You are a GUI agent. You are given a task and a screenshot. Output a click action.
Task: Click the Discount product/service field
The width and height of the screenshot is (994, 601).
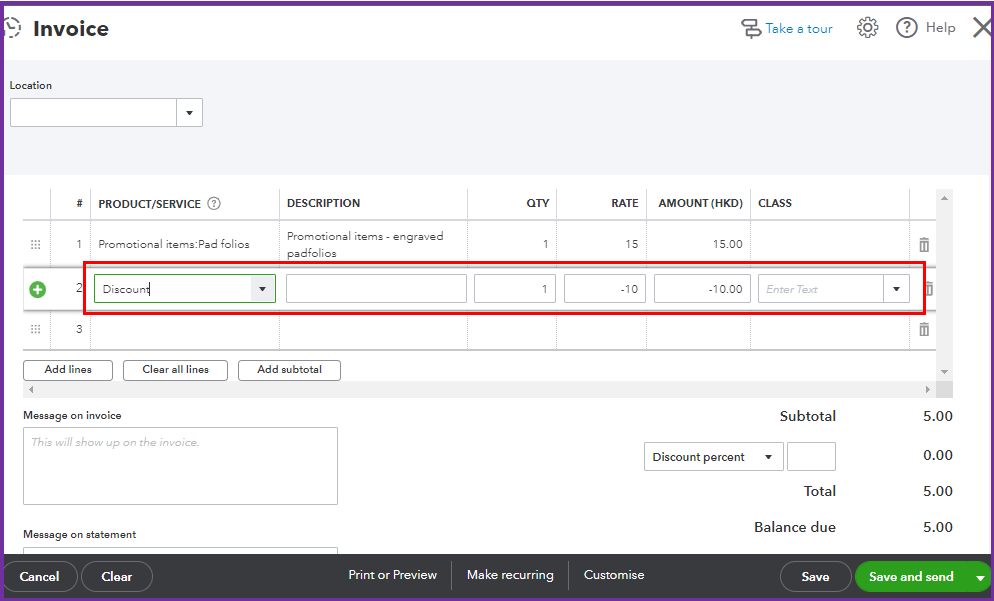pos(172,289)
